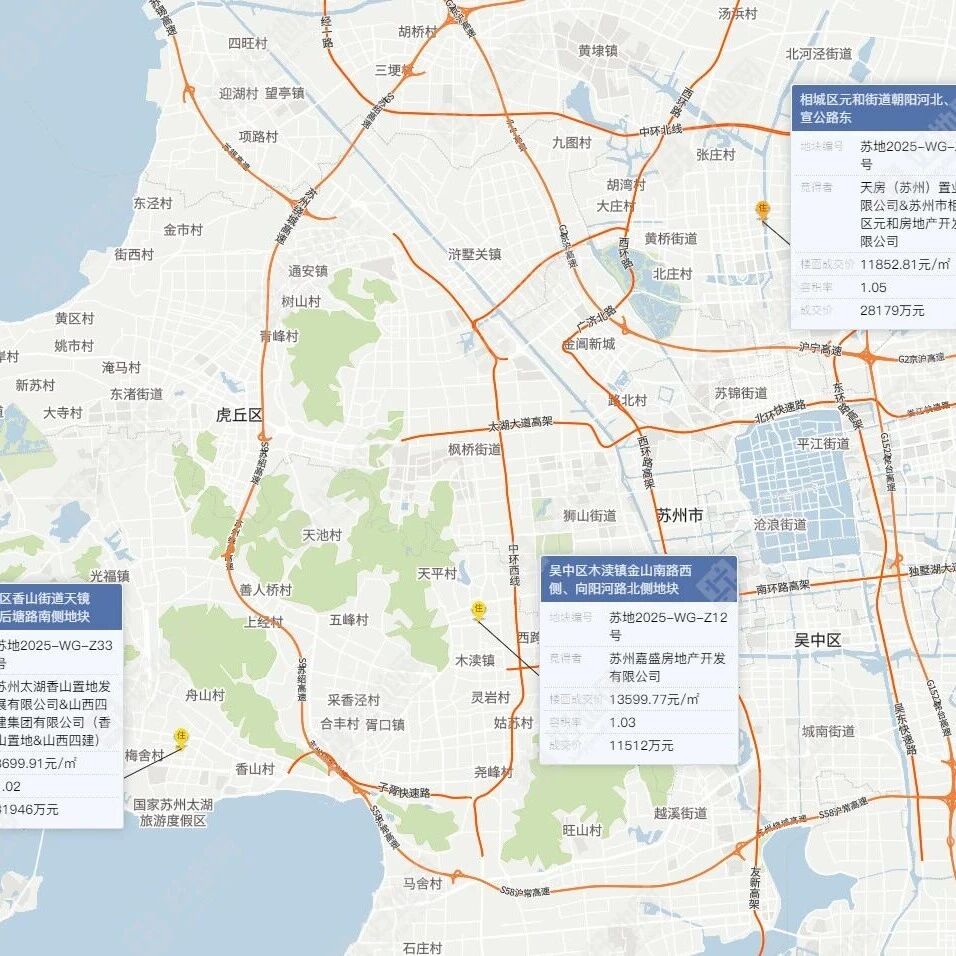This screenshot has height=956, width=956.
Task: Select the winner 苏州嘉盛房地产开发有限公司
Action: point(667,667)
